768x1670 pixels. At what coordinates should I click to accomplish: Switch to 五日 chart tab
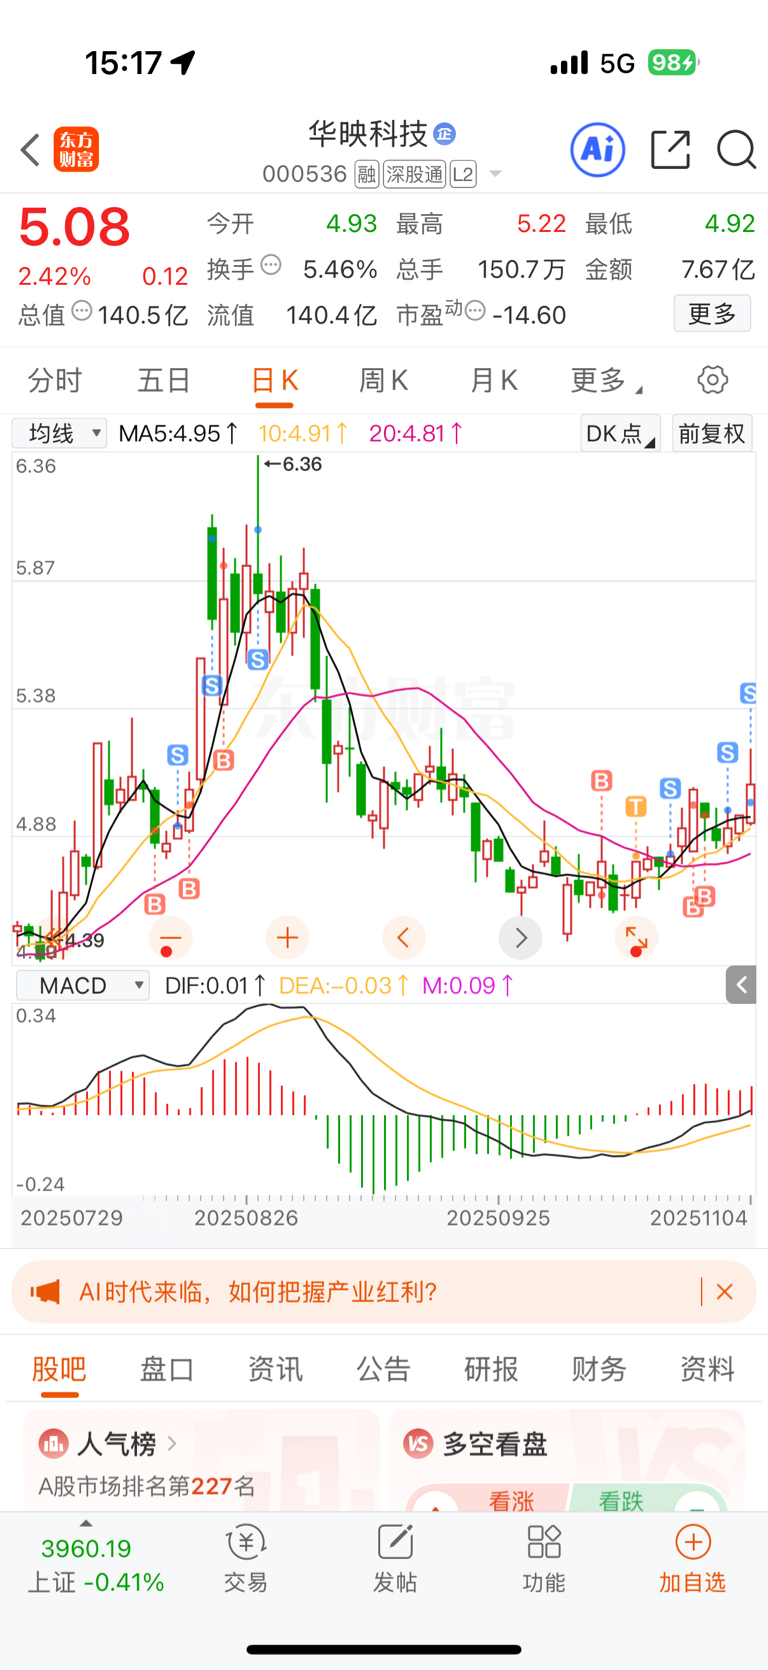click(164, 380)
